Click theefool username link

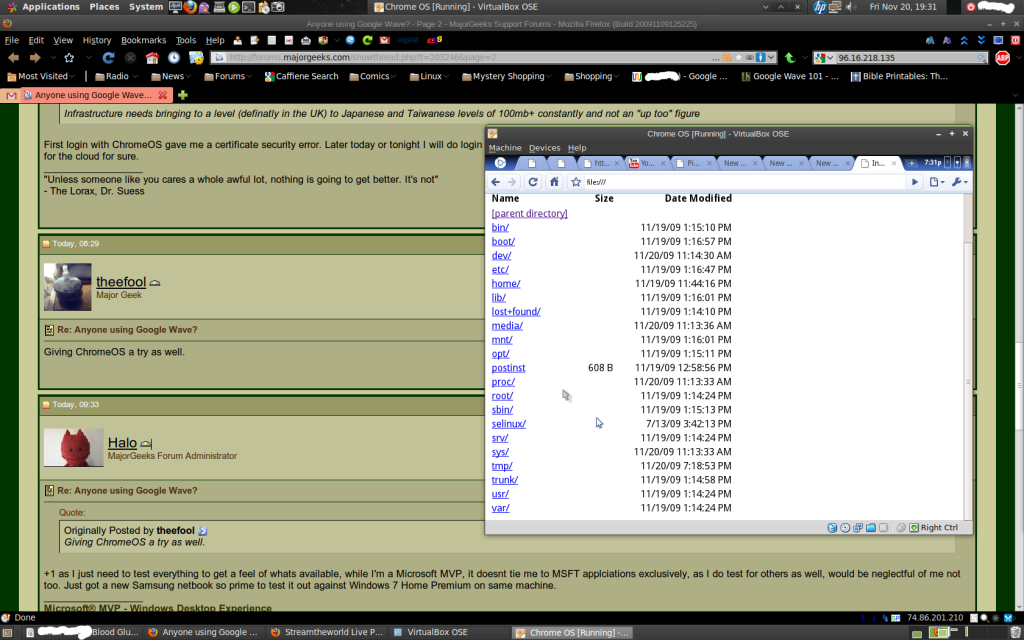[x=121, y=283]
